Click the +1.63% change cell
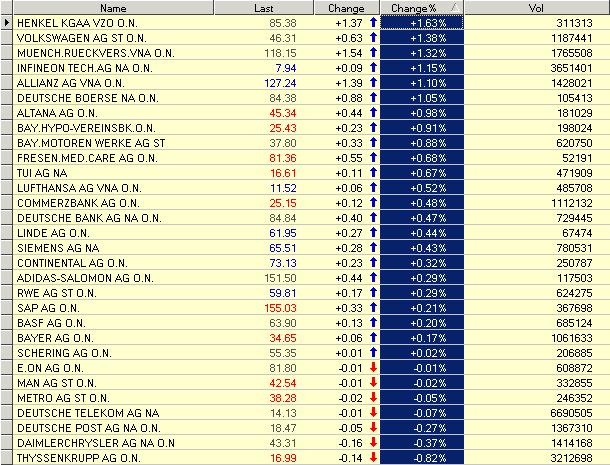 click(422, 23)
